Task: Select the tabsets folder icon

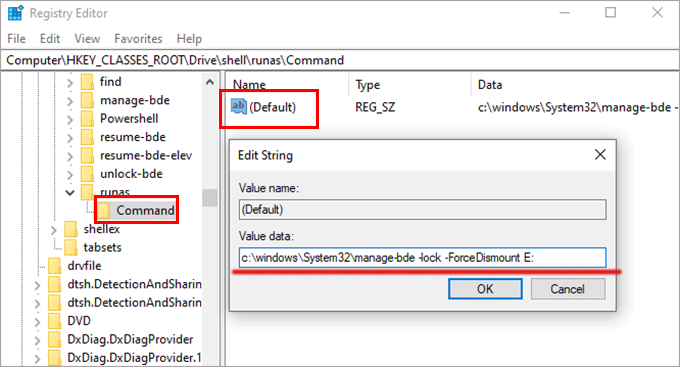Action: pos(71,247)
